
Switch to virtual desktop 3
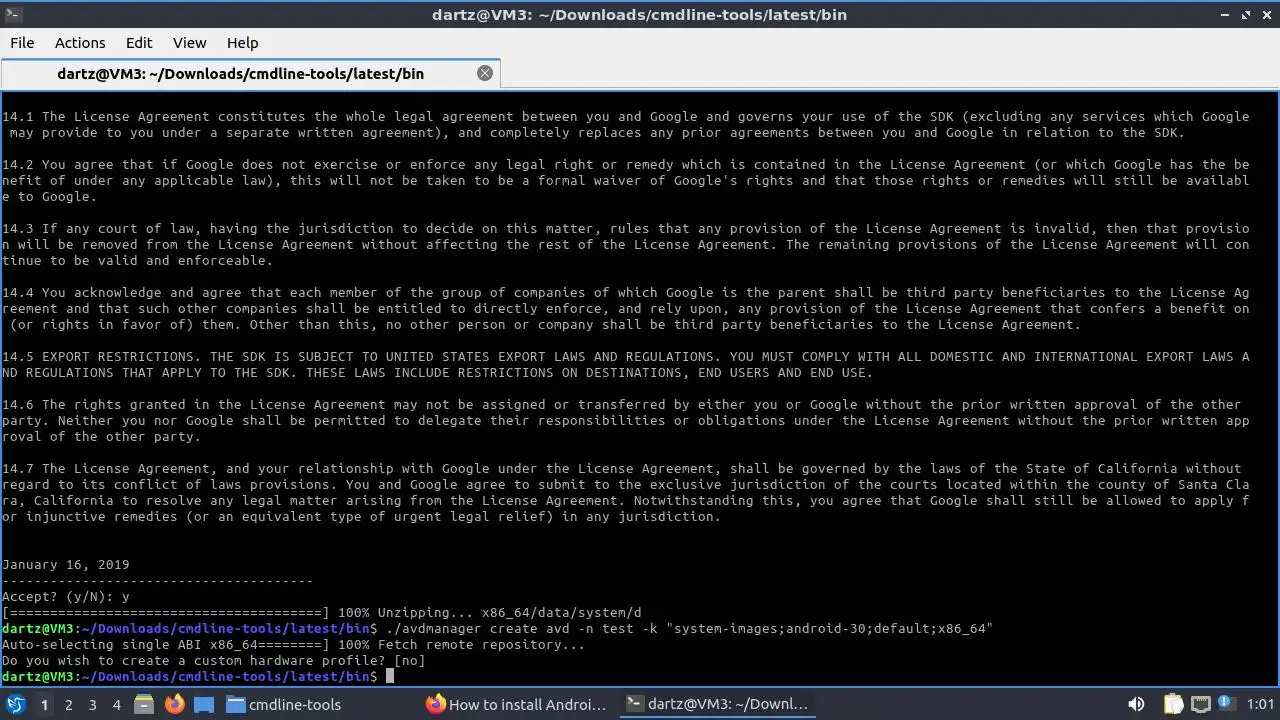92,704
